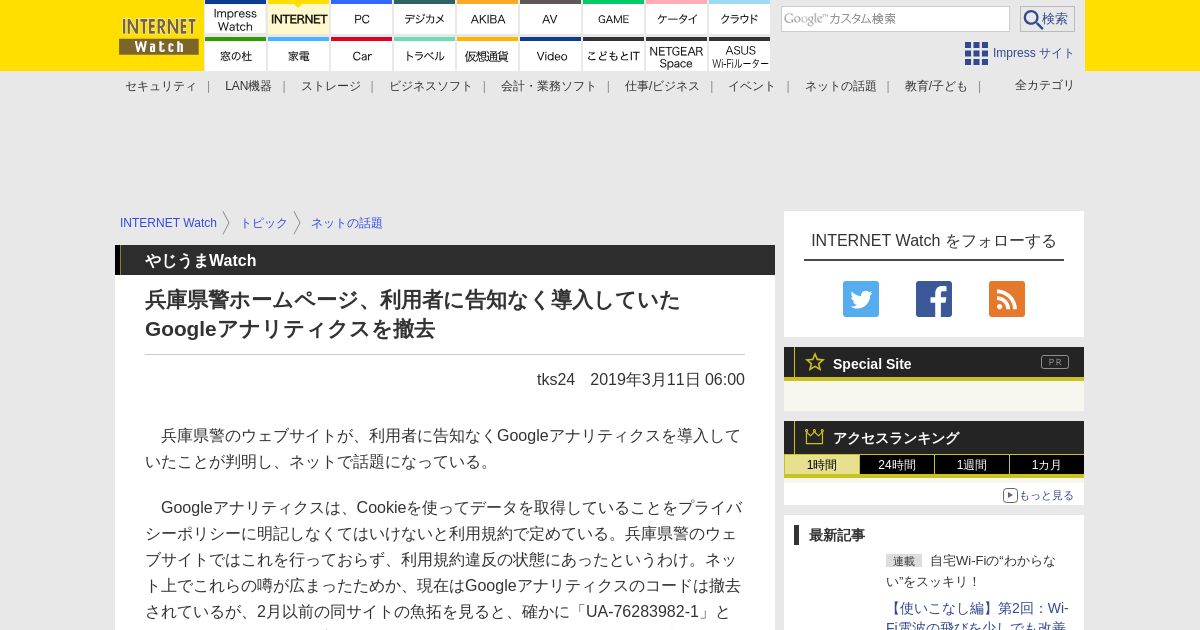Select the 24時間 ranking tab
The width and height of the screenshot is (1200, 630).
pyautogui.click(x=897, y=465)
